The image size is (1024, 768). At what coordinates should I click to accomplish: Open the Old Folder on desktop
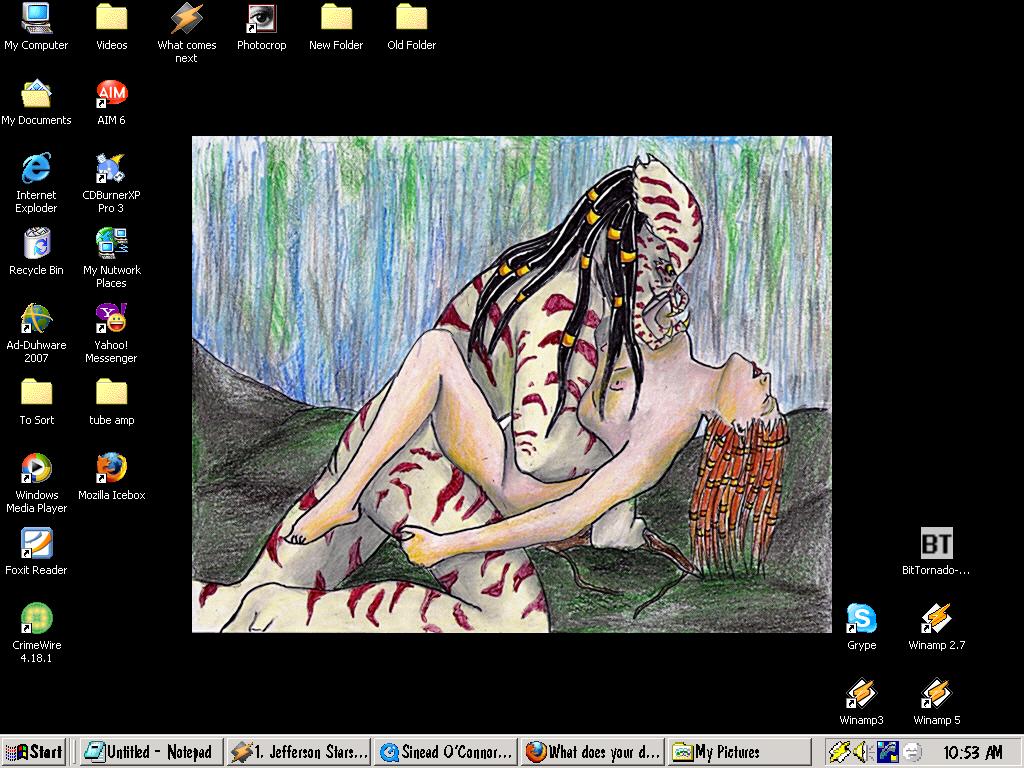[x=411, y=18]
